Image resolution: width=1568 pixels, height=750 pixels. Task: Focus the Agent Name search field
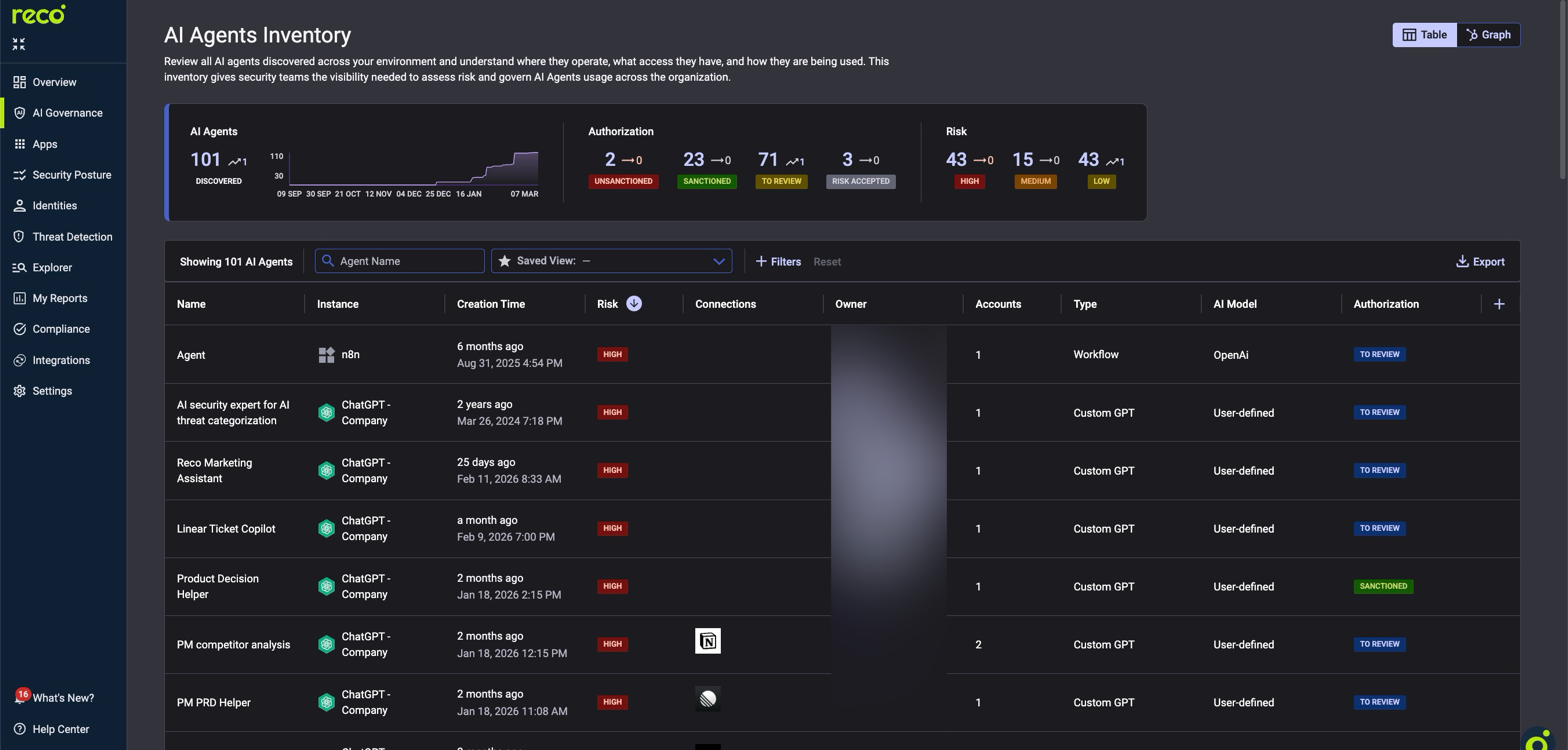click(400, 261)
